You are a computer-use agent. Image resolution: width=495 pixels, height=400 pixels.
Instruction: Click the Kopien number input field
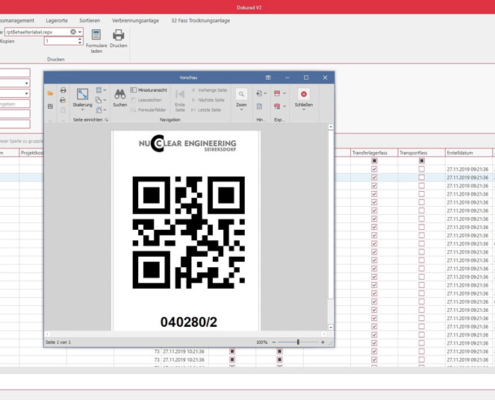point(61,41)
